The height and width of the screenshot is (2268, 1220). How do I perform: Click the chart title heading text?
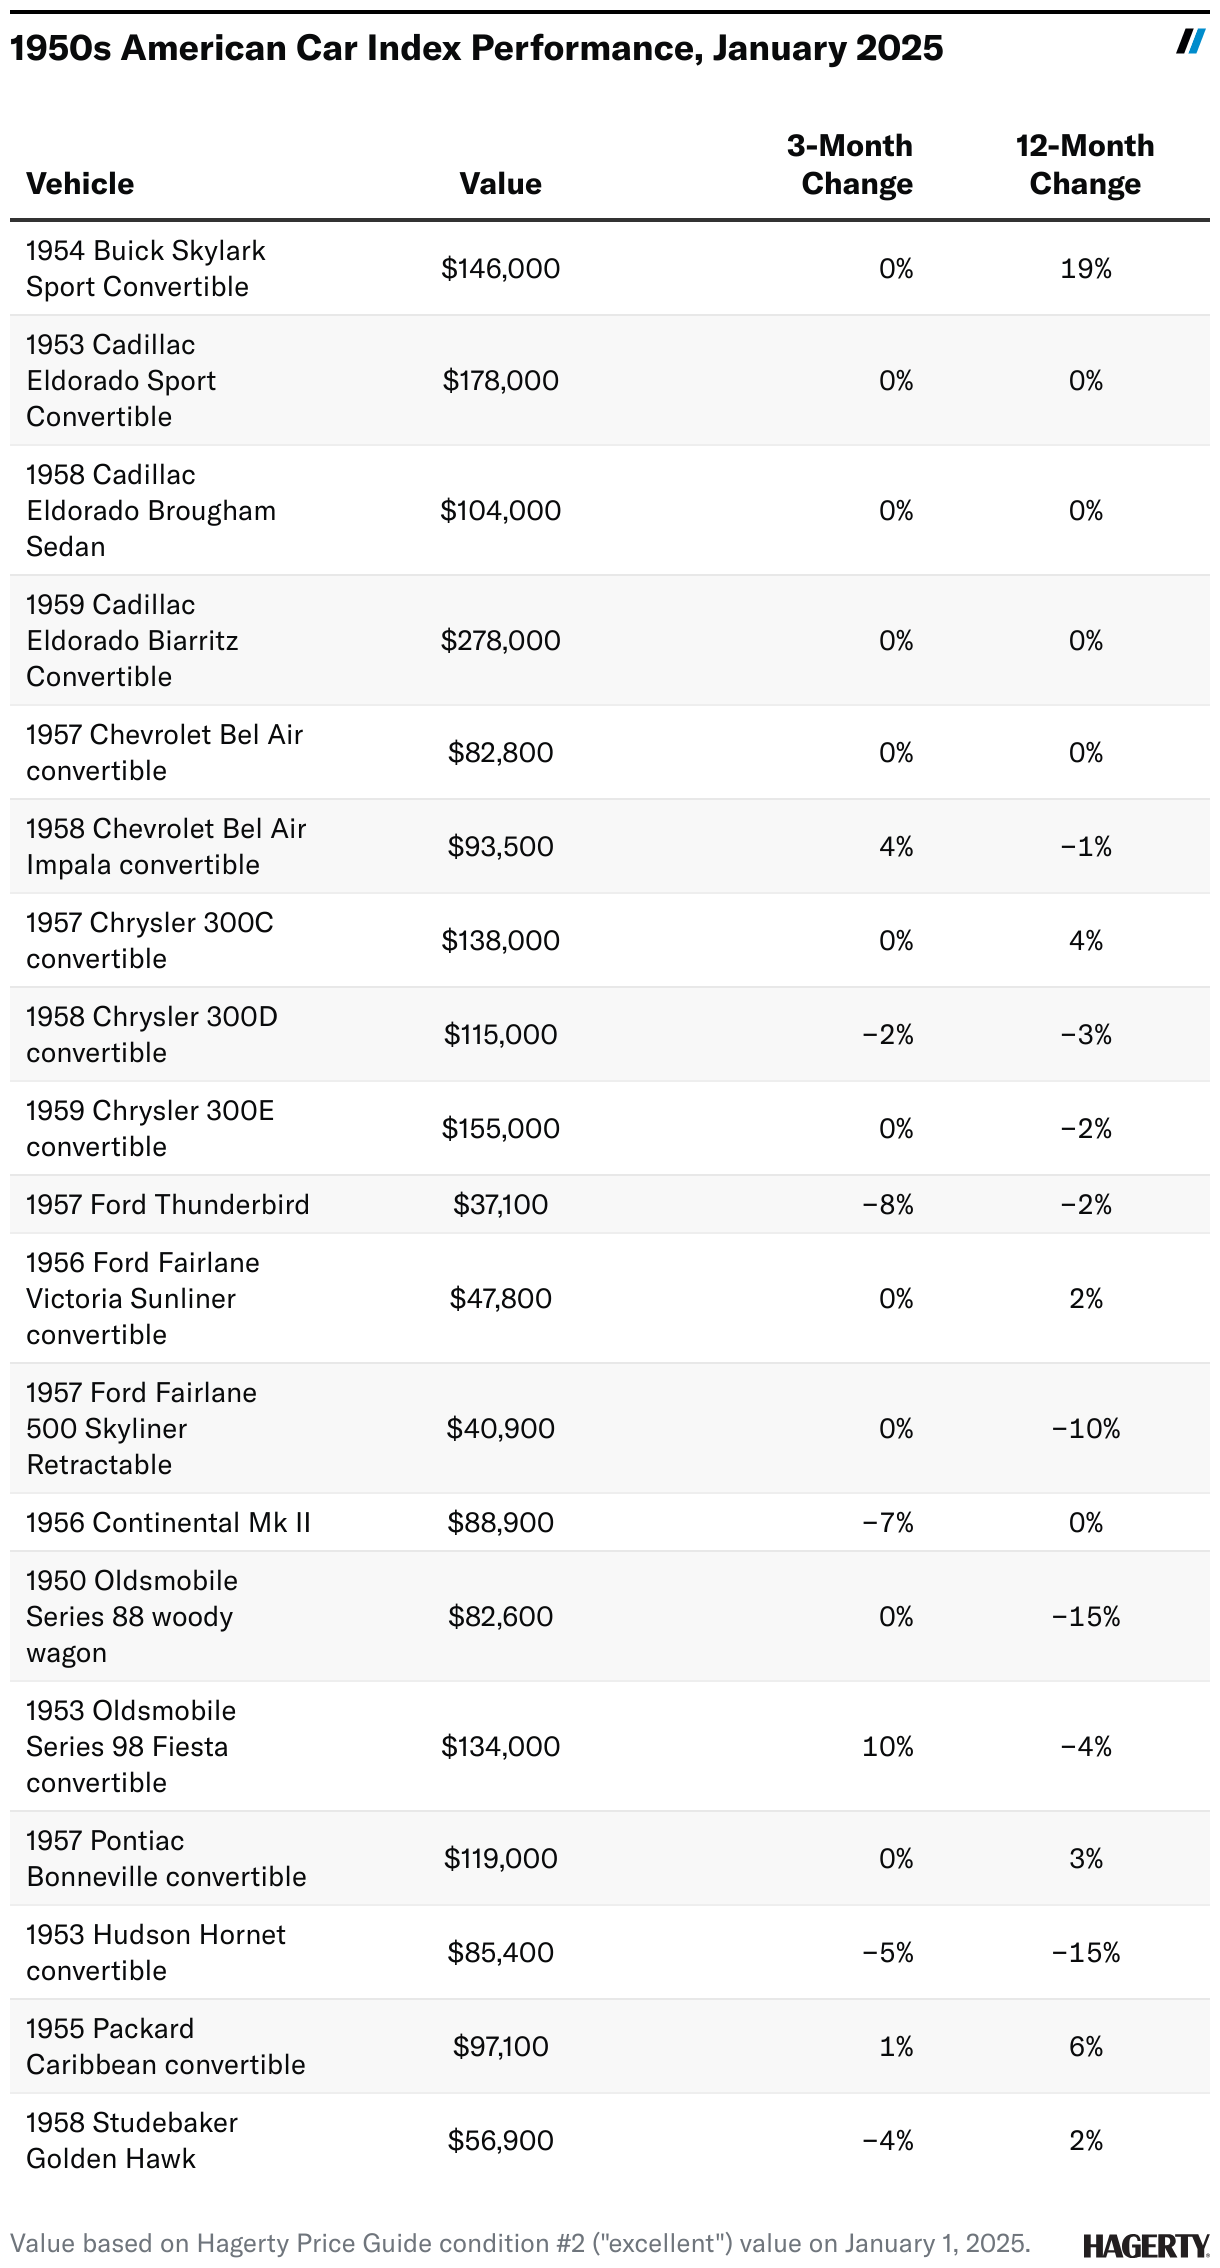[x=476, y=48]
